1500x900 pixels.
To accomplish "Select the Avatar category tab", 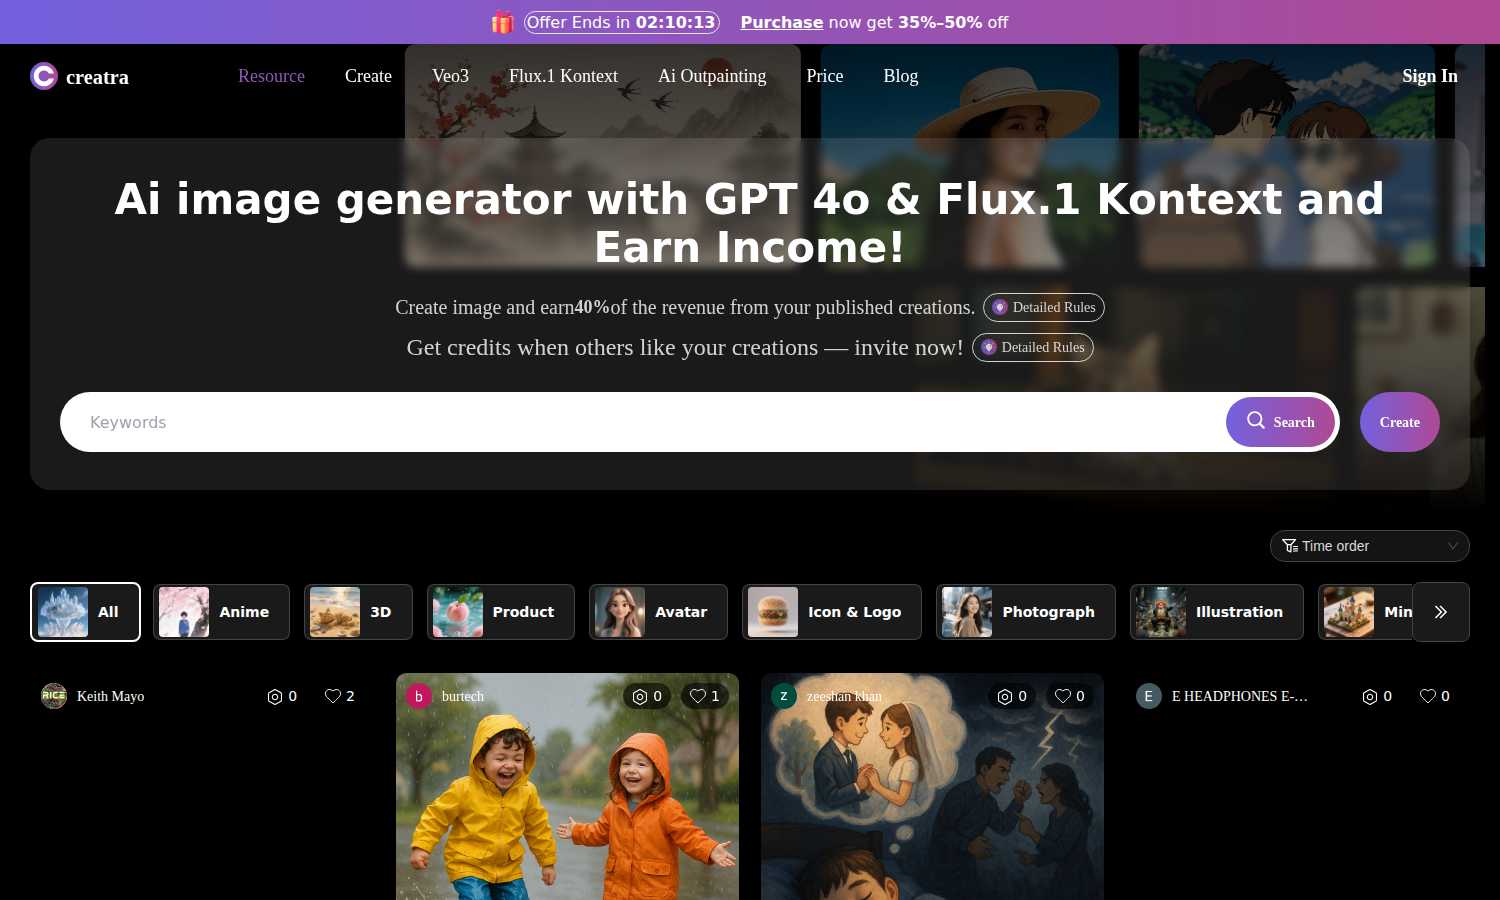I will [x=658, y=612].
